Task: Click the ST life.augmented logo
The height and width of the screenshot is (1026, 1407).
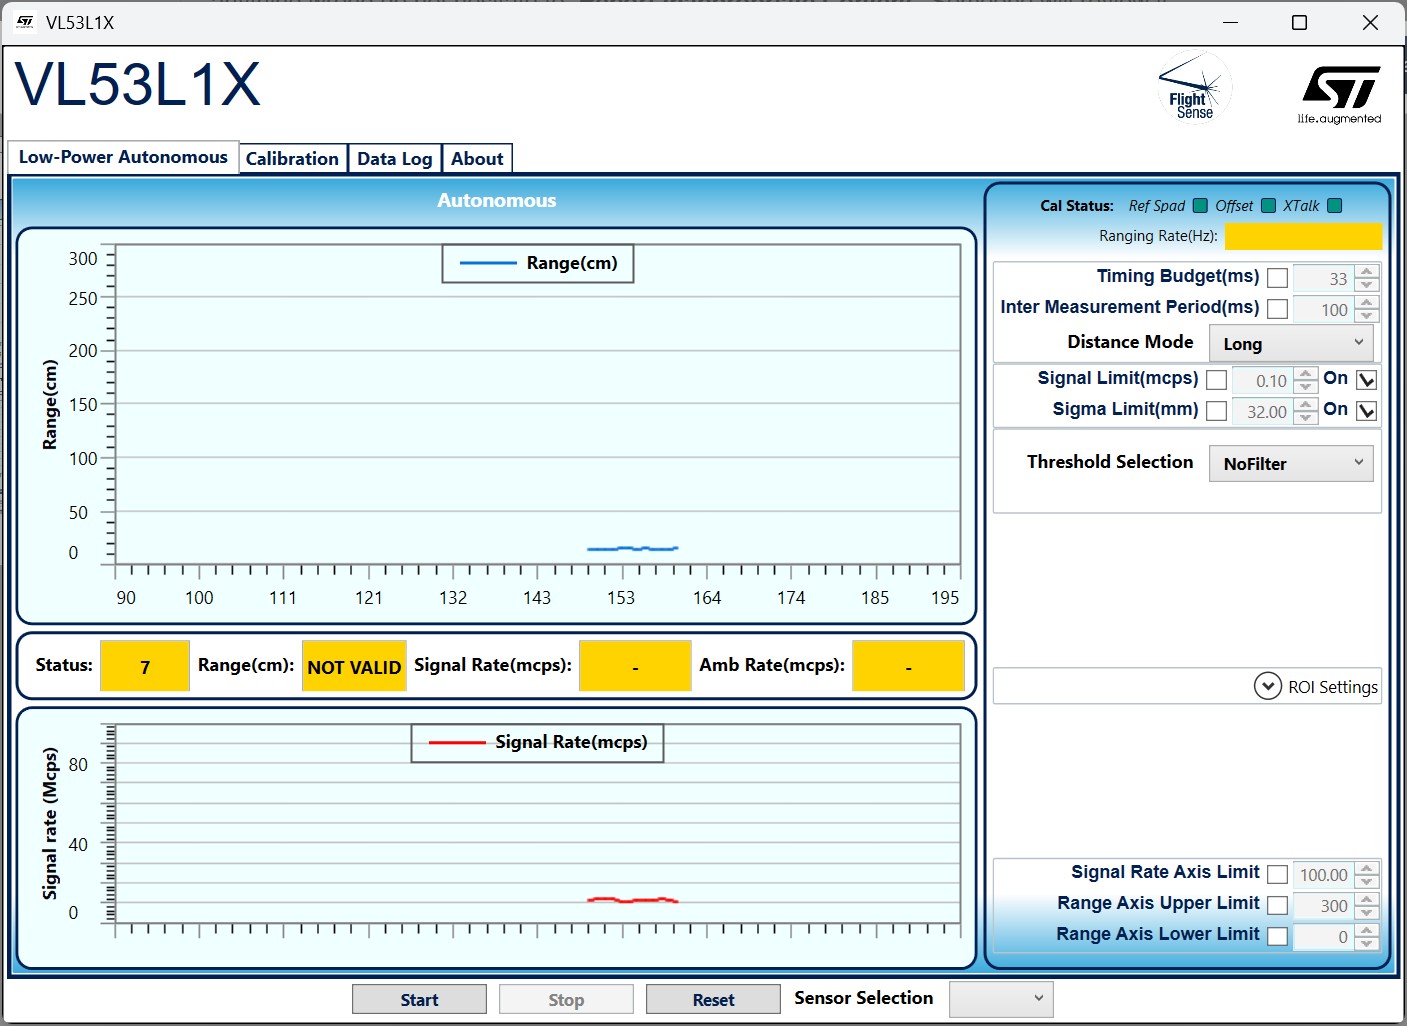Action: [1340, 94]
